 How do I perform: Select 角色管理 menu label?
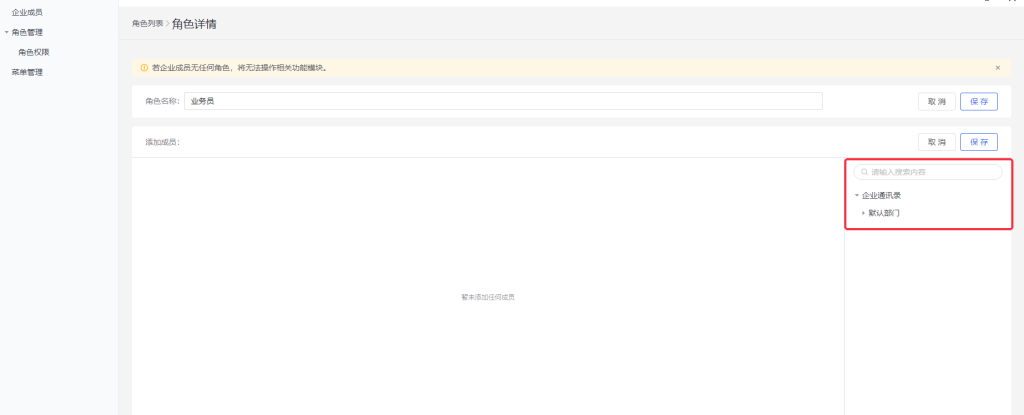pyautogui.click(x=27, y=32)
